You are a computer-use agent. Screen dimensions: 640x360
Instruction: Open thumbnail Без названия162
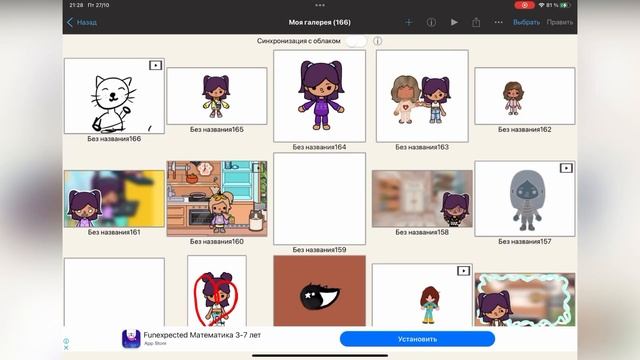pos(525,96)
